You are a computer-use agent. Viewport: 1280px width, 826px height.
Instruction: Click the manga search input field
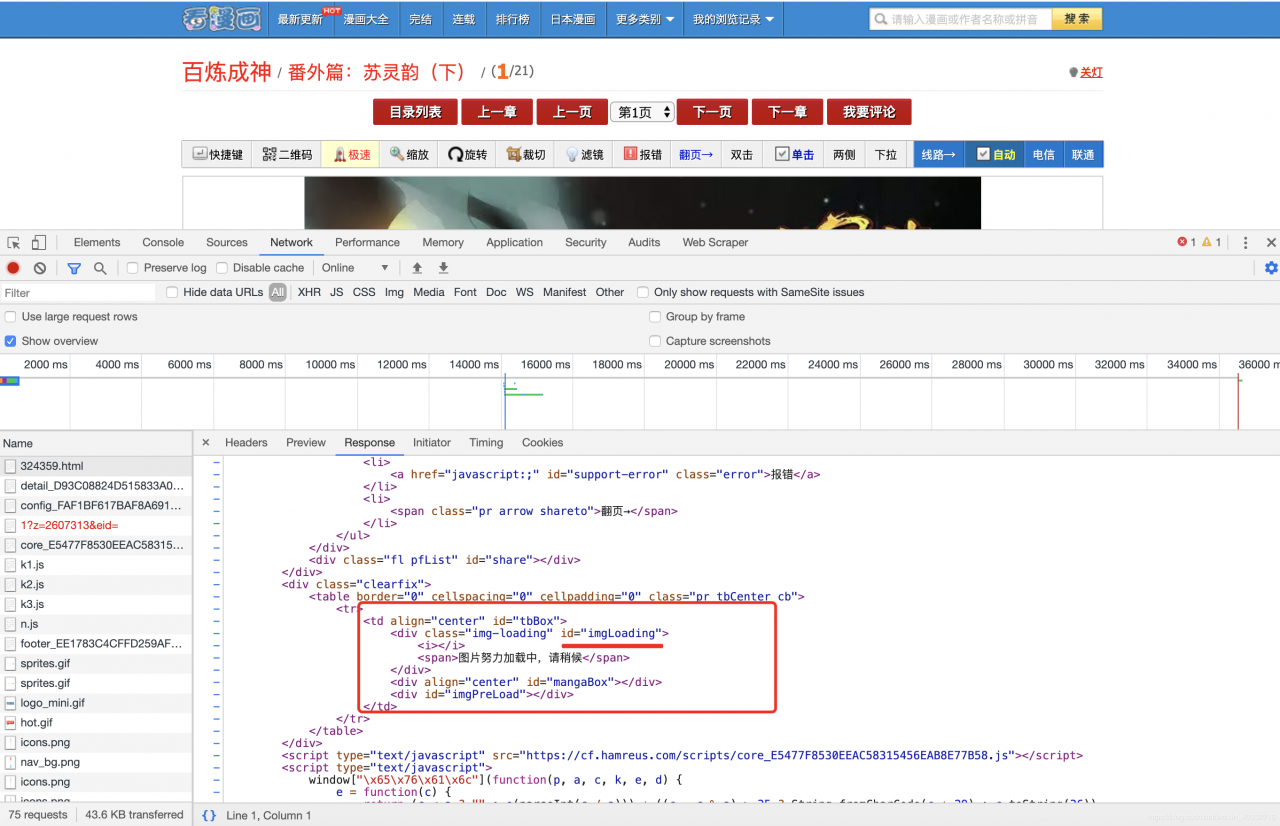click(x=960, y=19)
